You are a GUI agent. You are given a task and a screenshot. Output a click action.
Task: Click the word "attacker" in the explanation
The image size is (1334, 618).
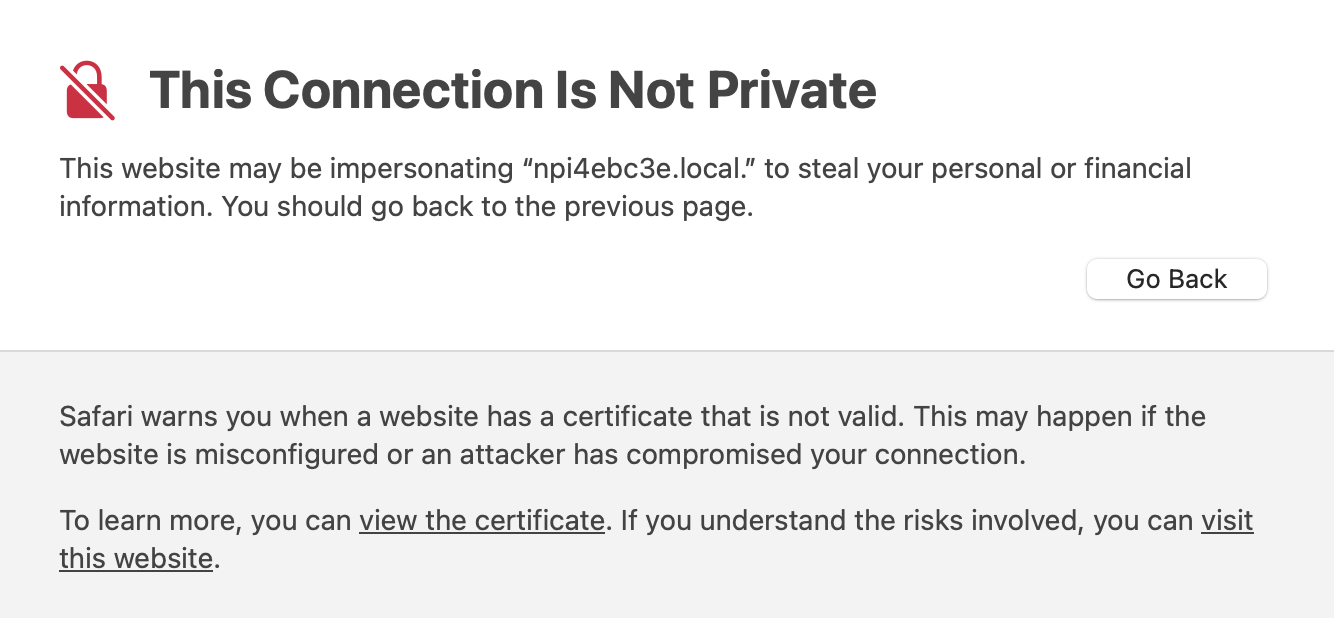pyautogui.click(x=512, y=455)
